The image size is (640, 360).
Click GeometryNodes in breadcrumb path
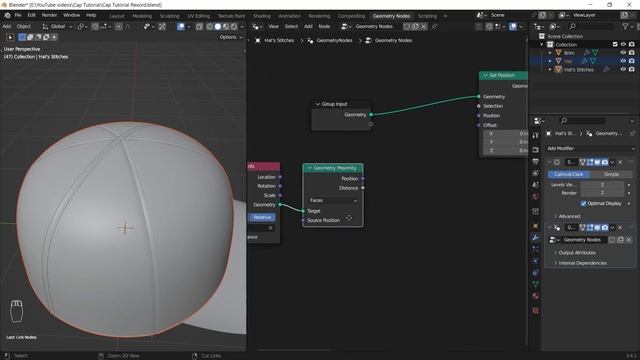point(334,40)
